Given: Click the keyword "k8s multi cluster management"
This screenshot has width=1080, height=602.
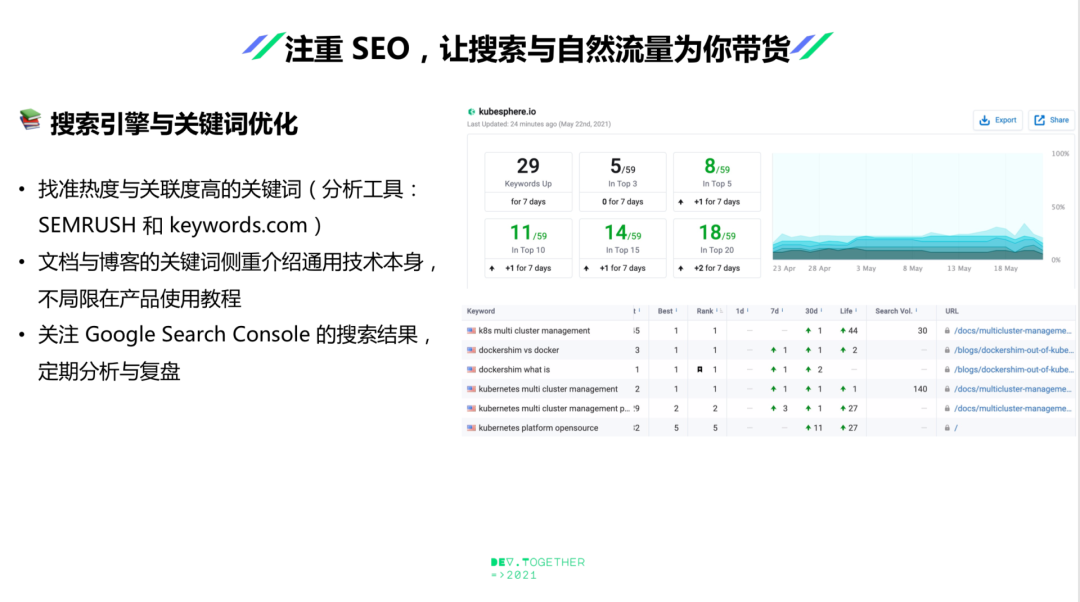Looking at the screenshot, I should click(x=534, y=331).
